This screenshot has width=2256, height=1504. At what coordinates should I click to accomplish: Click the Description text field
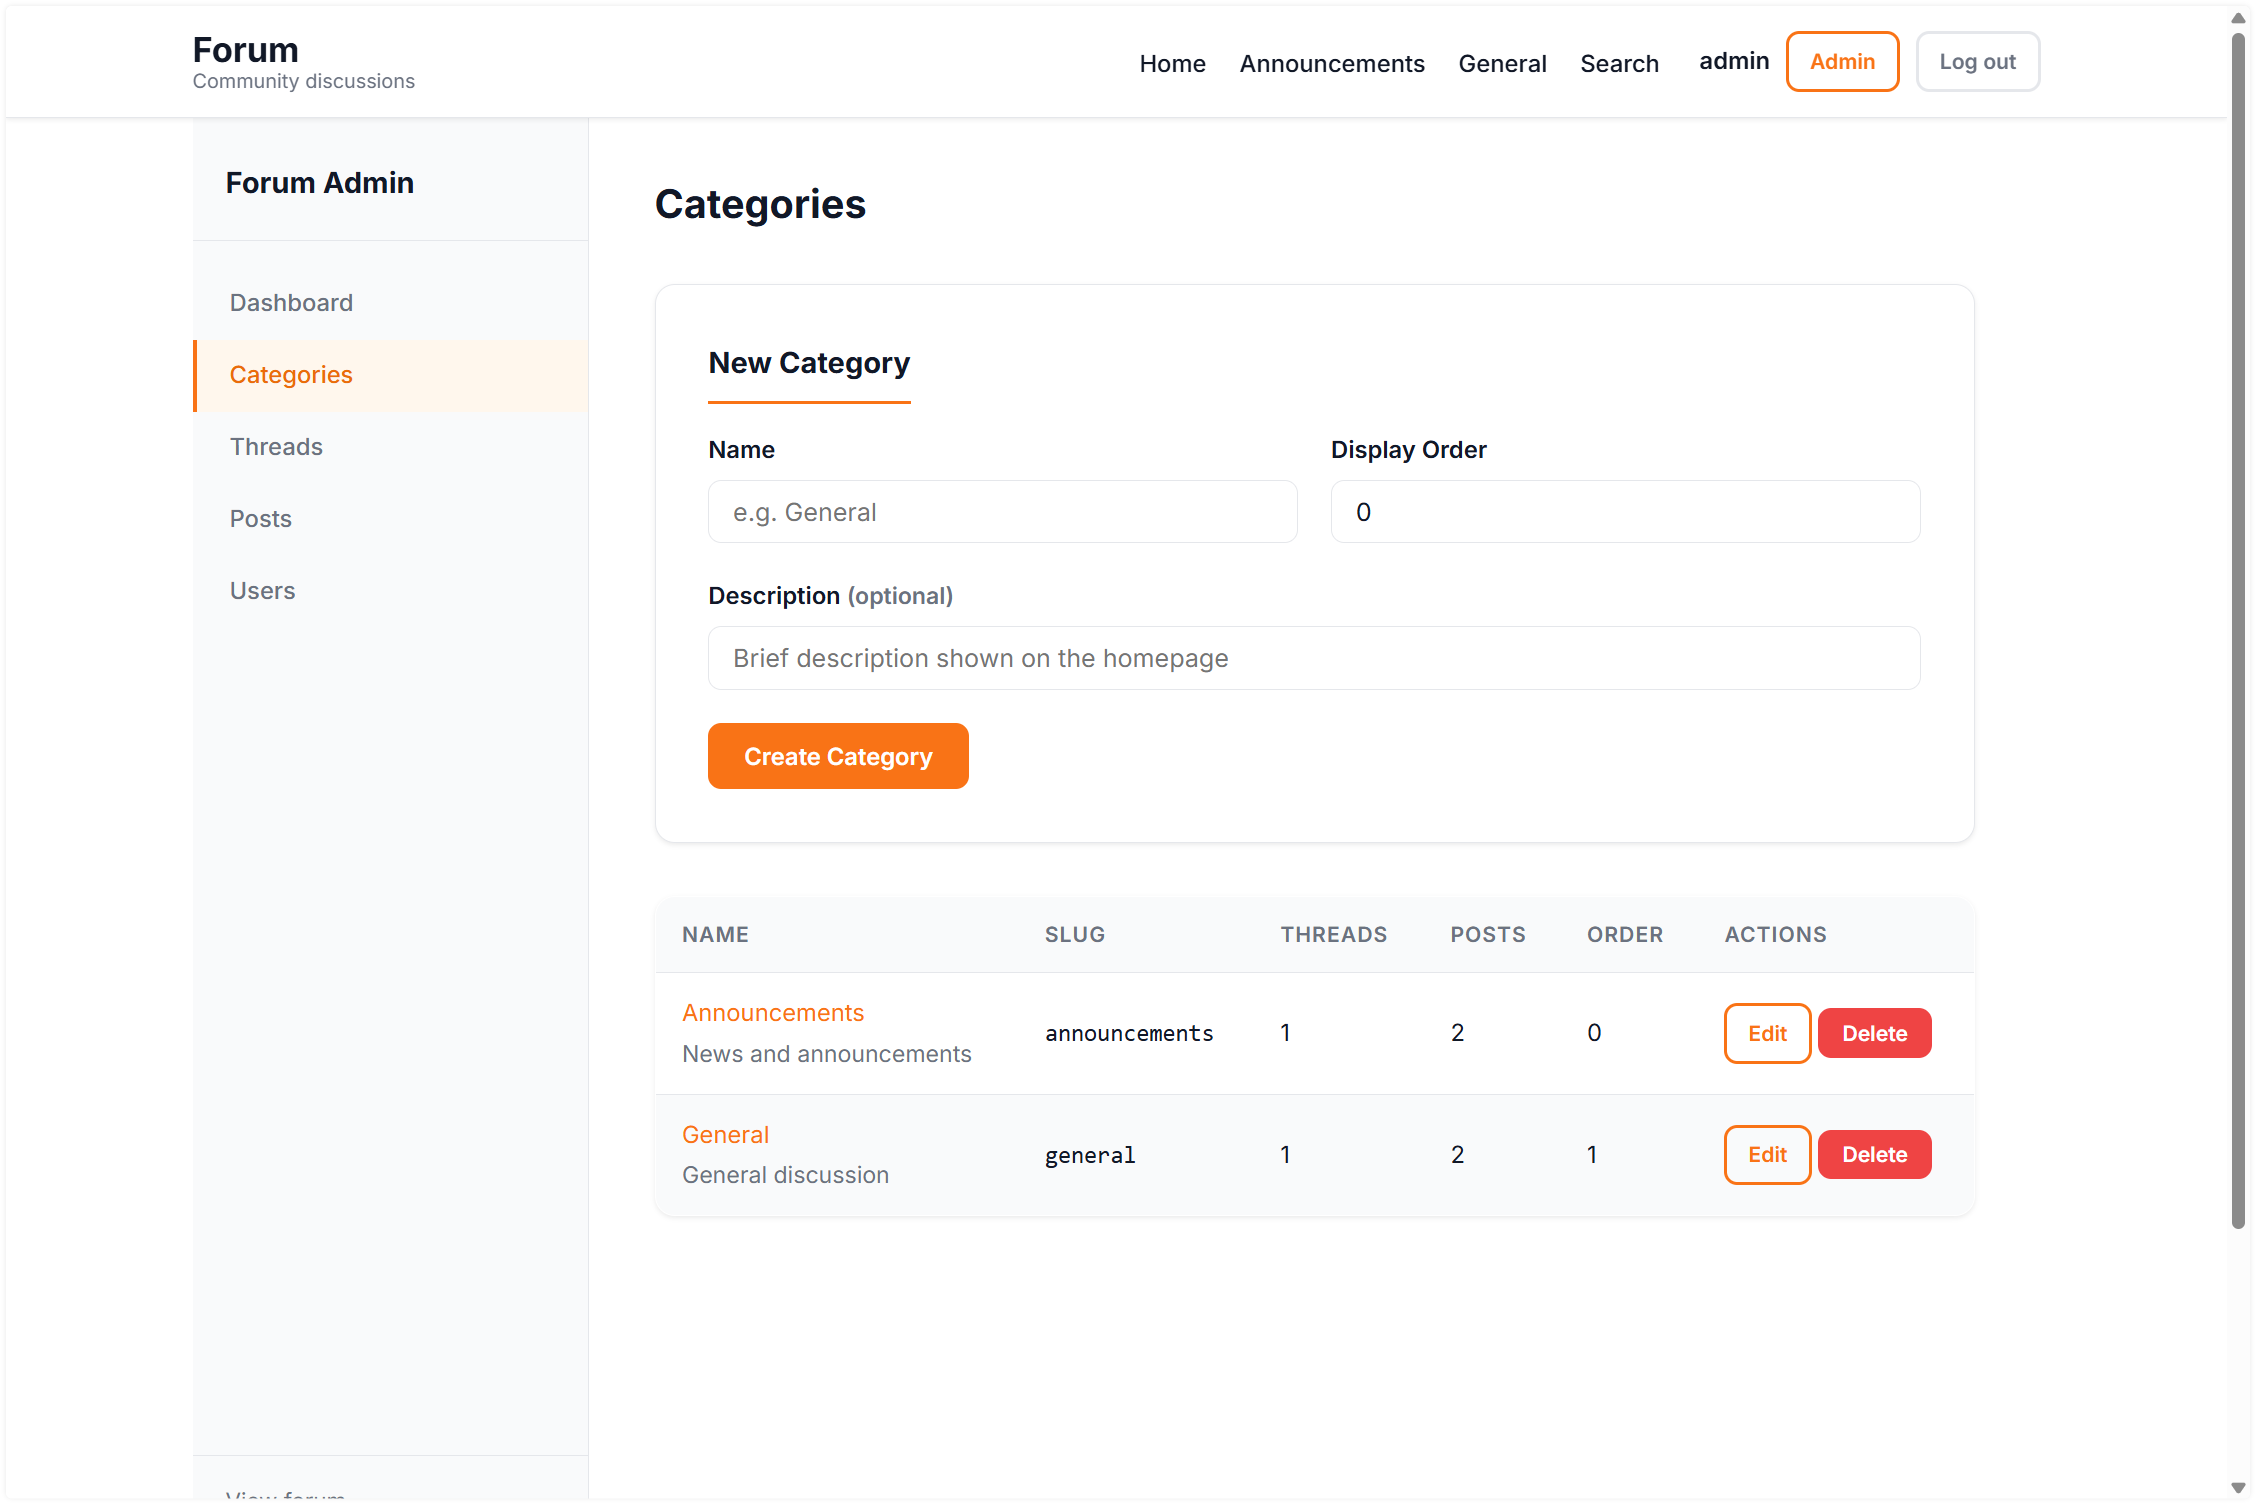point(1313,658)
